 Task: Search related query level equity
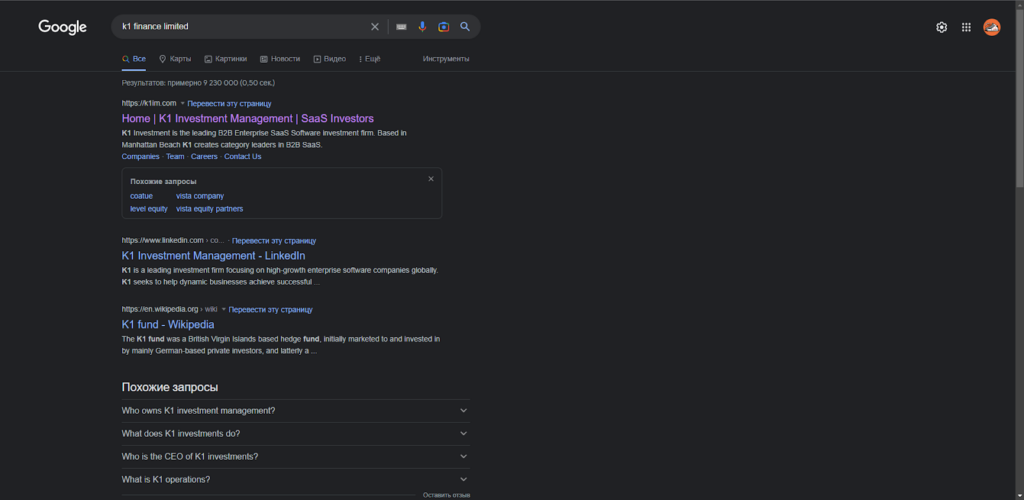pyautogui.click(x=149, y=209)
